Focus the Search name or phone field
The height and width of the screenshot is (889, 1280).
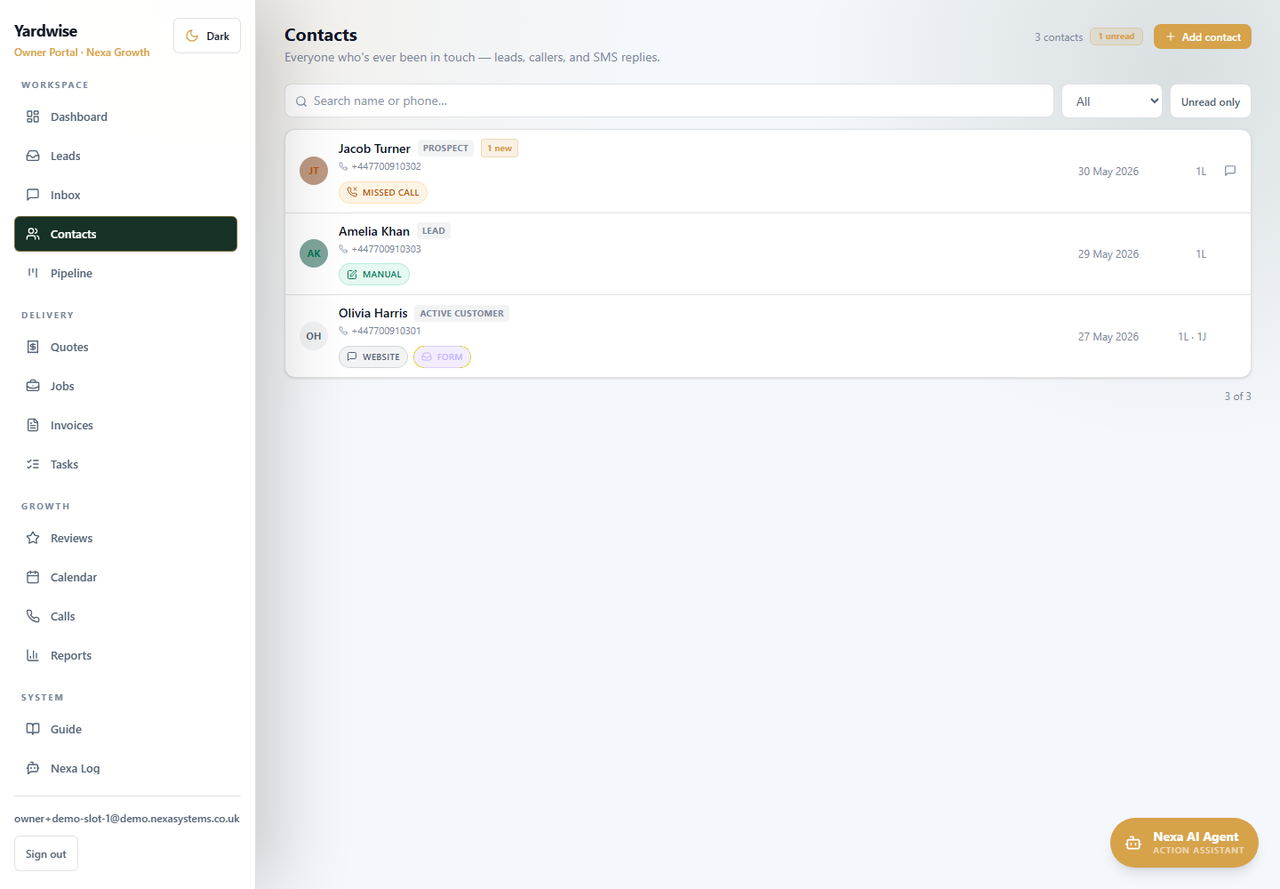pyautogui.click(x=669, y=101)
